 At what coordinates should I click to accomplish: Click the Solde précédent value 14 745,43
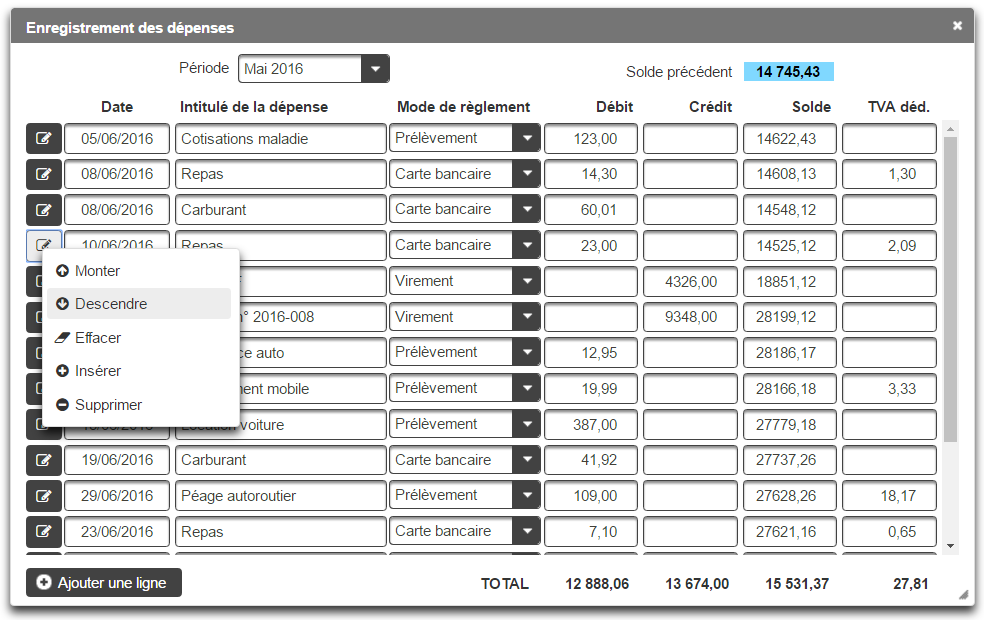coord(789,72)
